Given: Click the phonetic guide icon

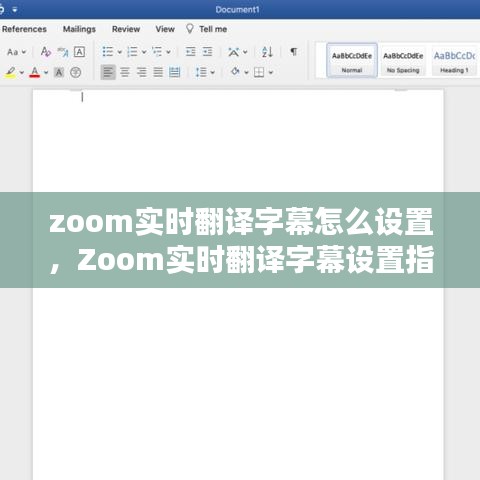Looking at the screenshot, I should (x=63, y=52).
